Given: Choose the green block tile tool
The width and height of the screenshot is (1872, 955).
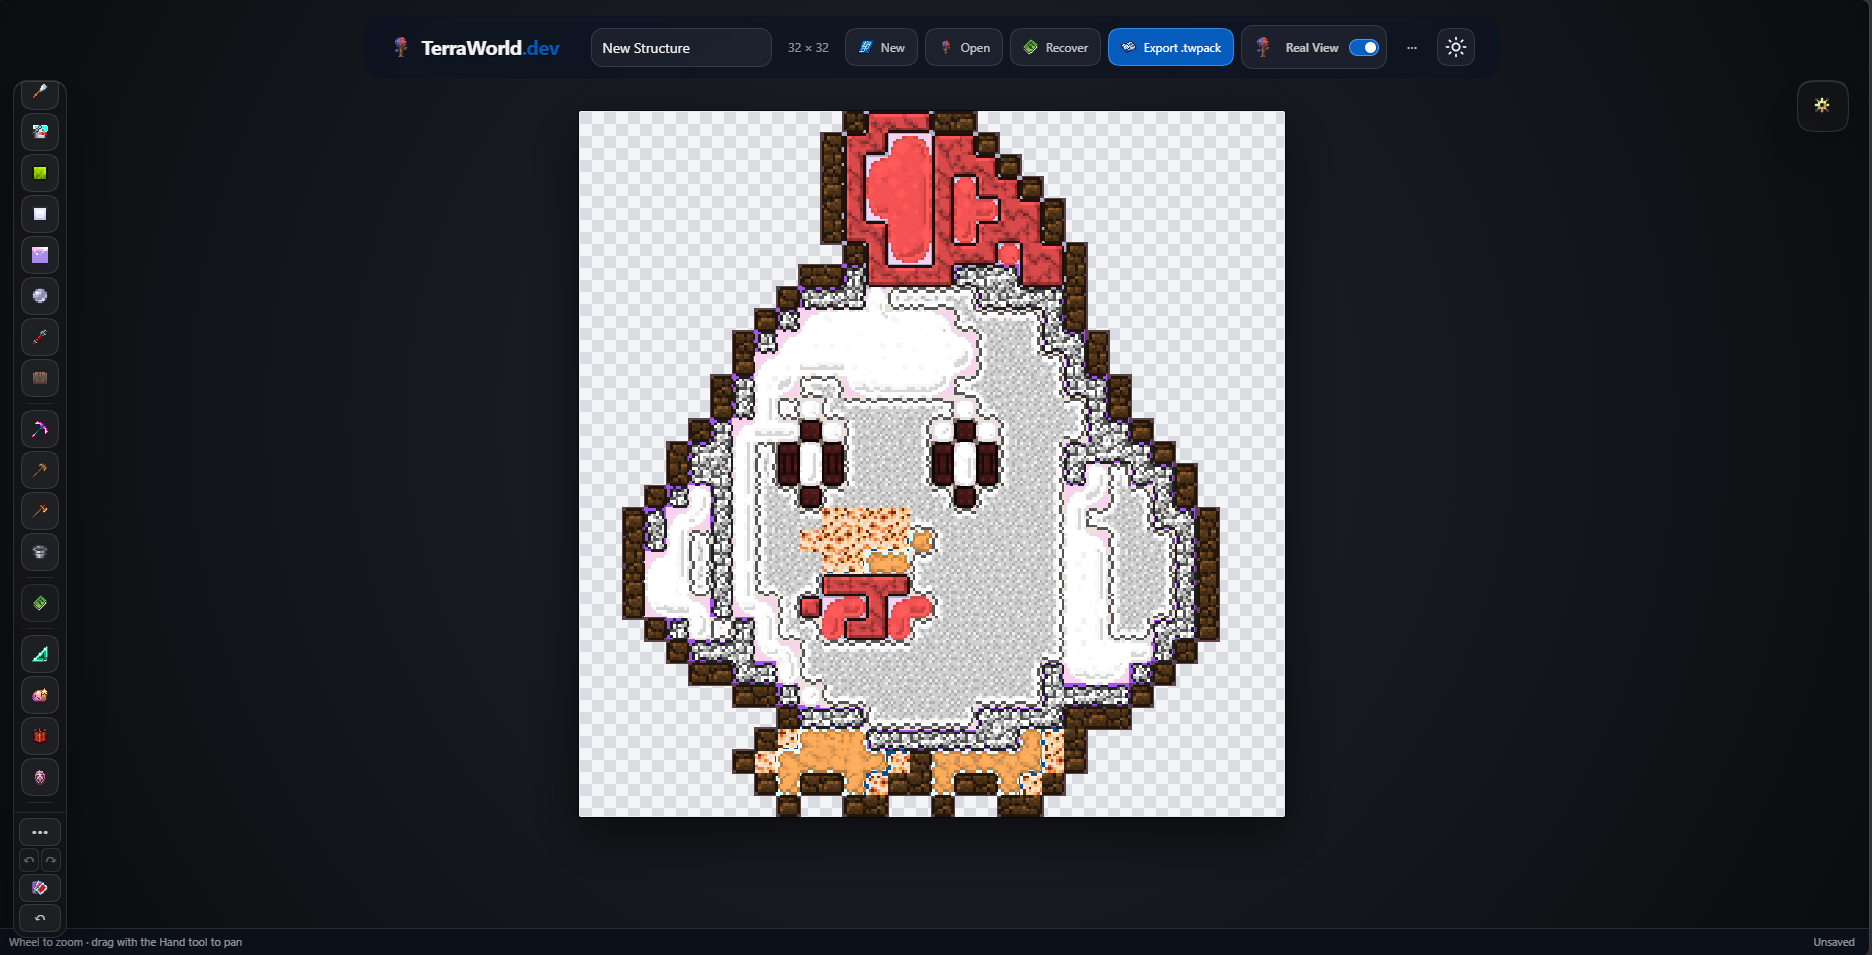Looking at the screenshot, I should [40, 173].
